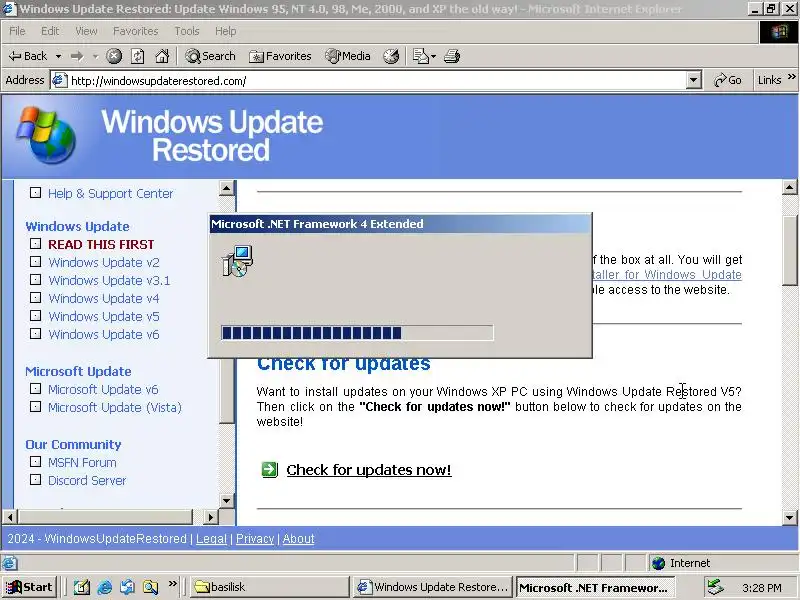The width and height of the screenshot is (800, 600).
Task: Switch to the basilisk taskbar button
Action: (269, 587)
